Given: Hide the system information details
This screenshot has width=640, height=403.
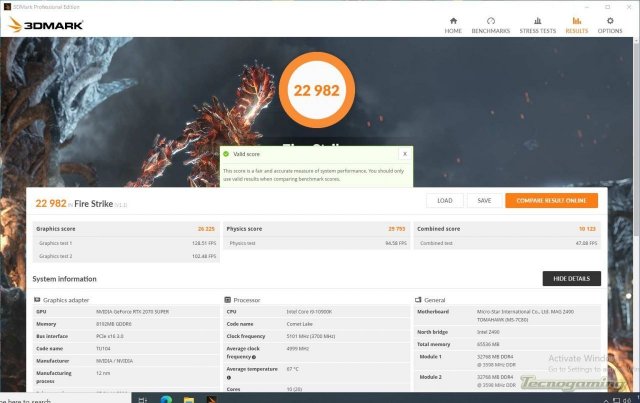Looking at the screenshot, I should click(571, 278).
